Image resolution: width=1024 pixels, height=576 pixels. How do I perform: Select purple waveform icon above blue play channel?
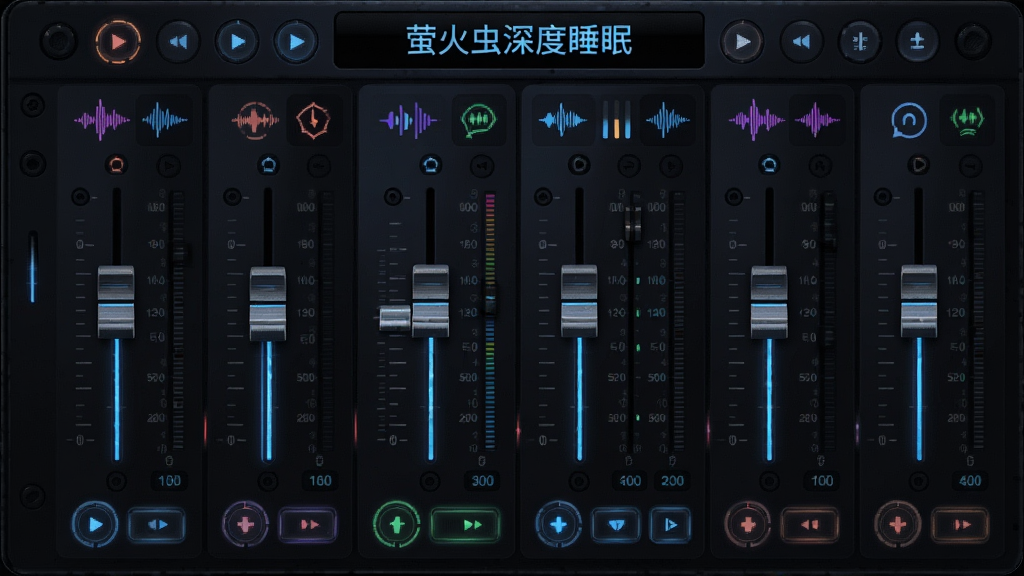click(102, 120)
